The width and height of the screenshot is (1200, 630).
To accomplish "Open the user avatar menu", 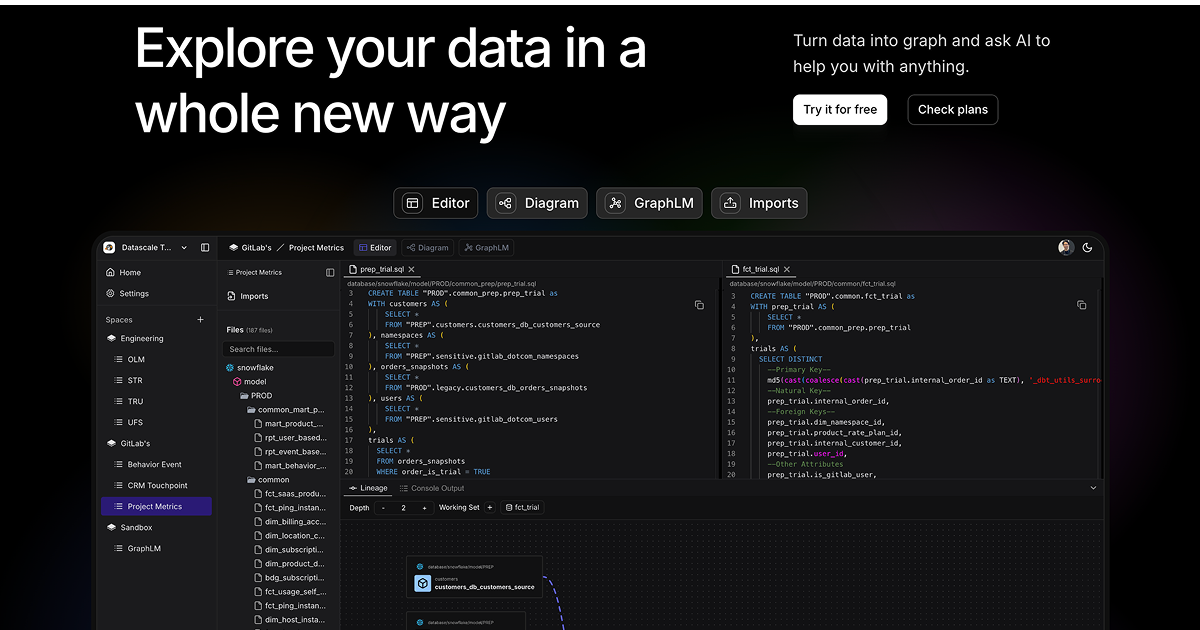I will [1066, 247].
